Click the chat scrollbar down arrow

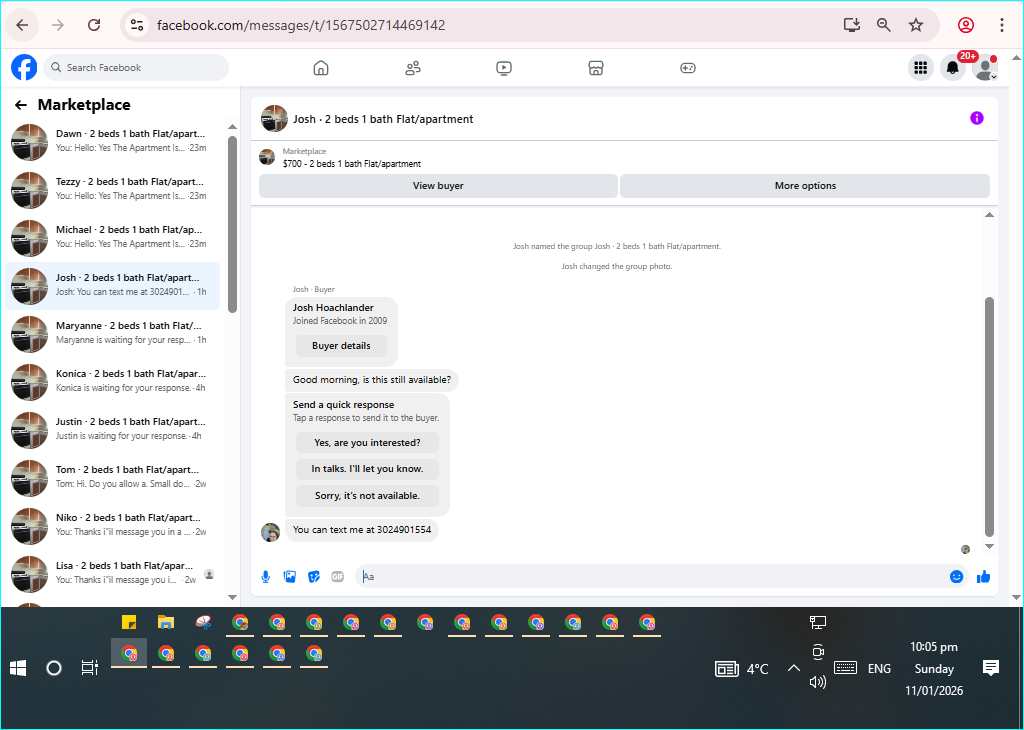click(x=989, y=547)
